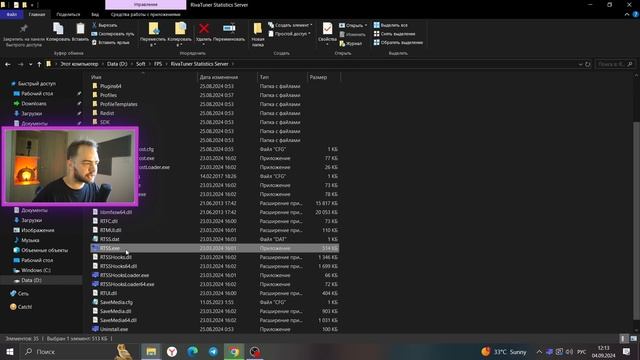Click the Вставить paste clipboard icon
Image resolution: width=640 pixels, height=360 pixels.
[x=80, y=28]
